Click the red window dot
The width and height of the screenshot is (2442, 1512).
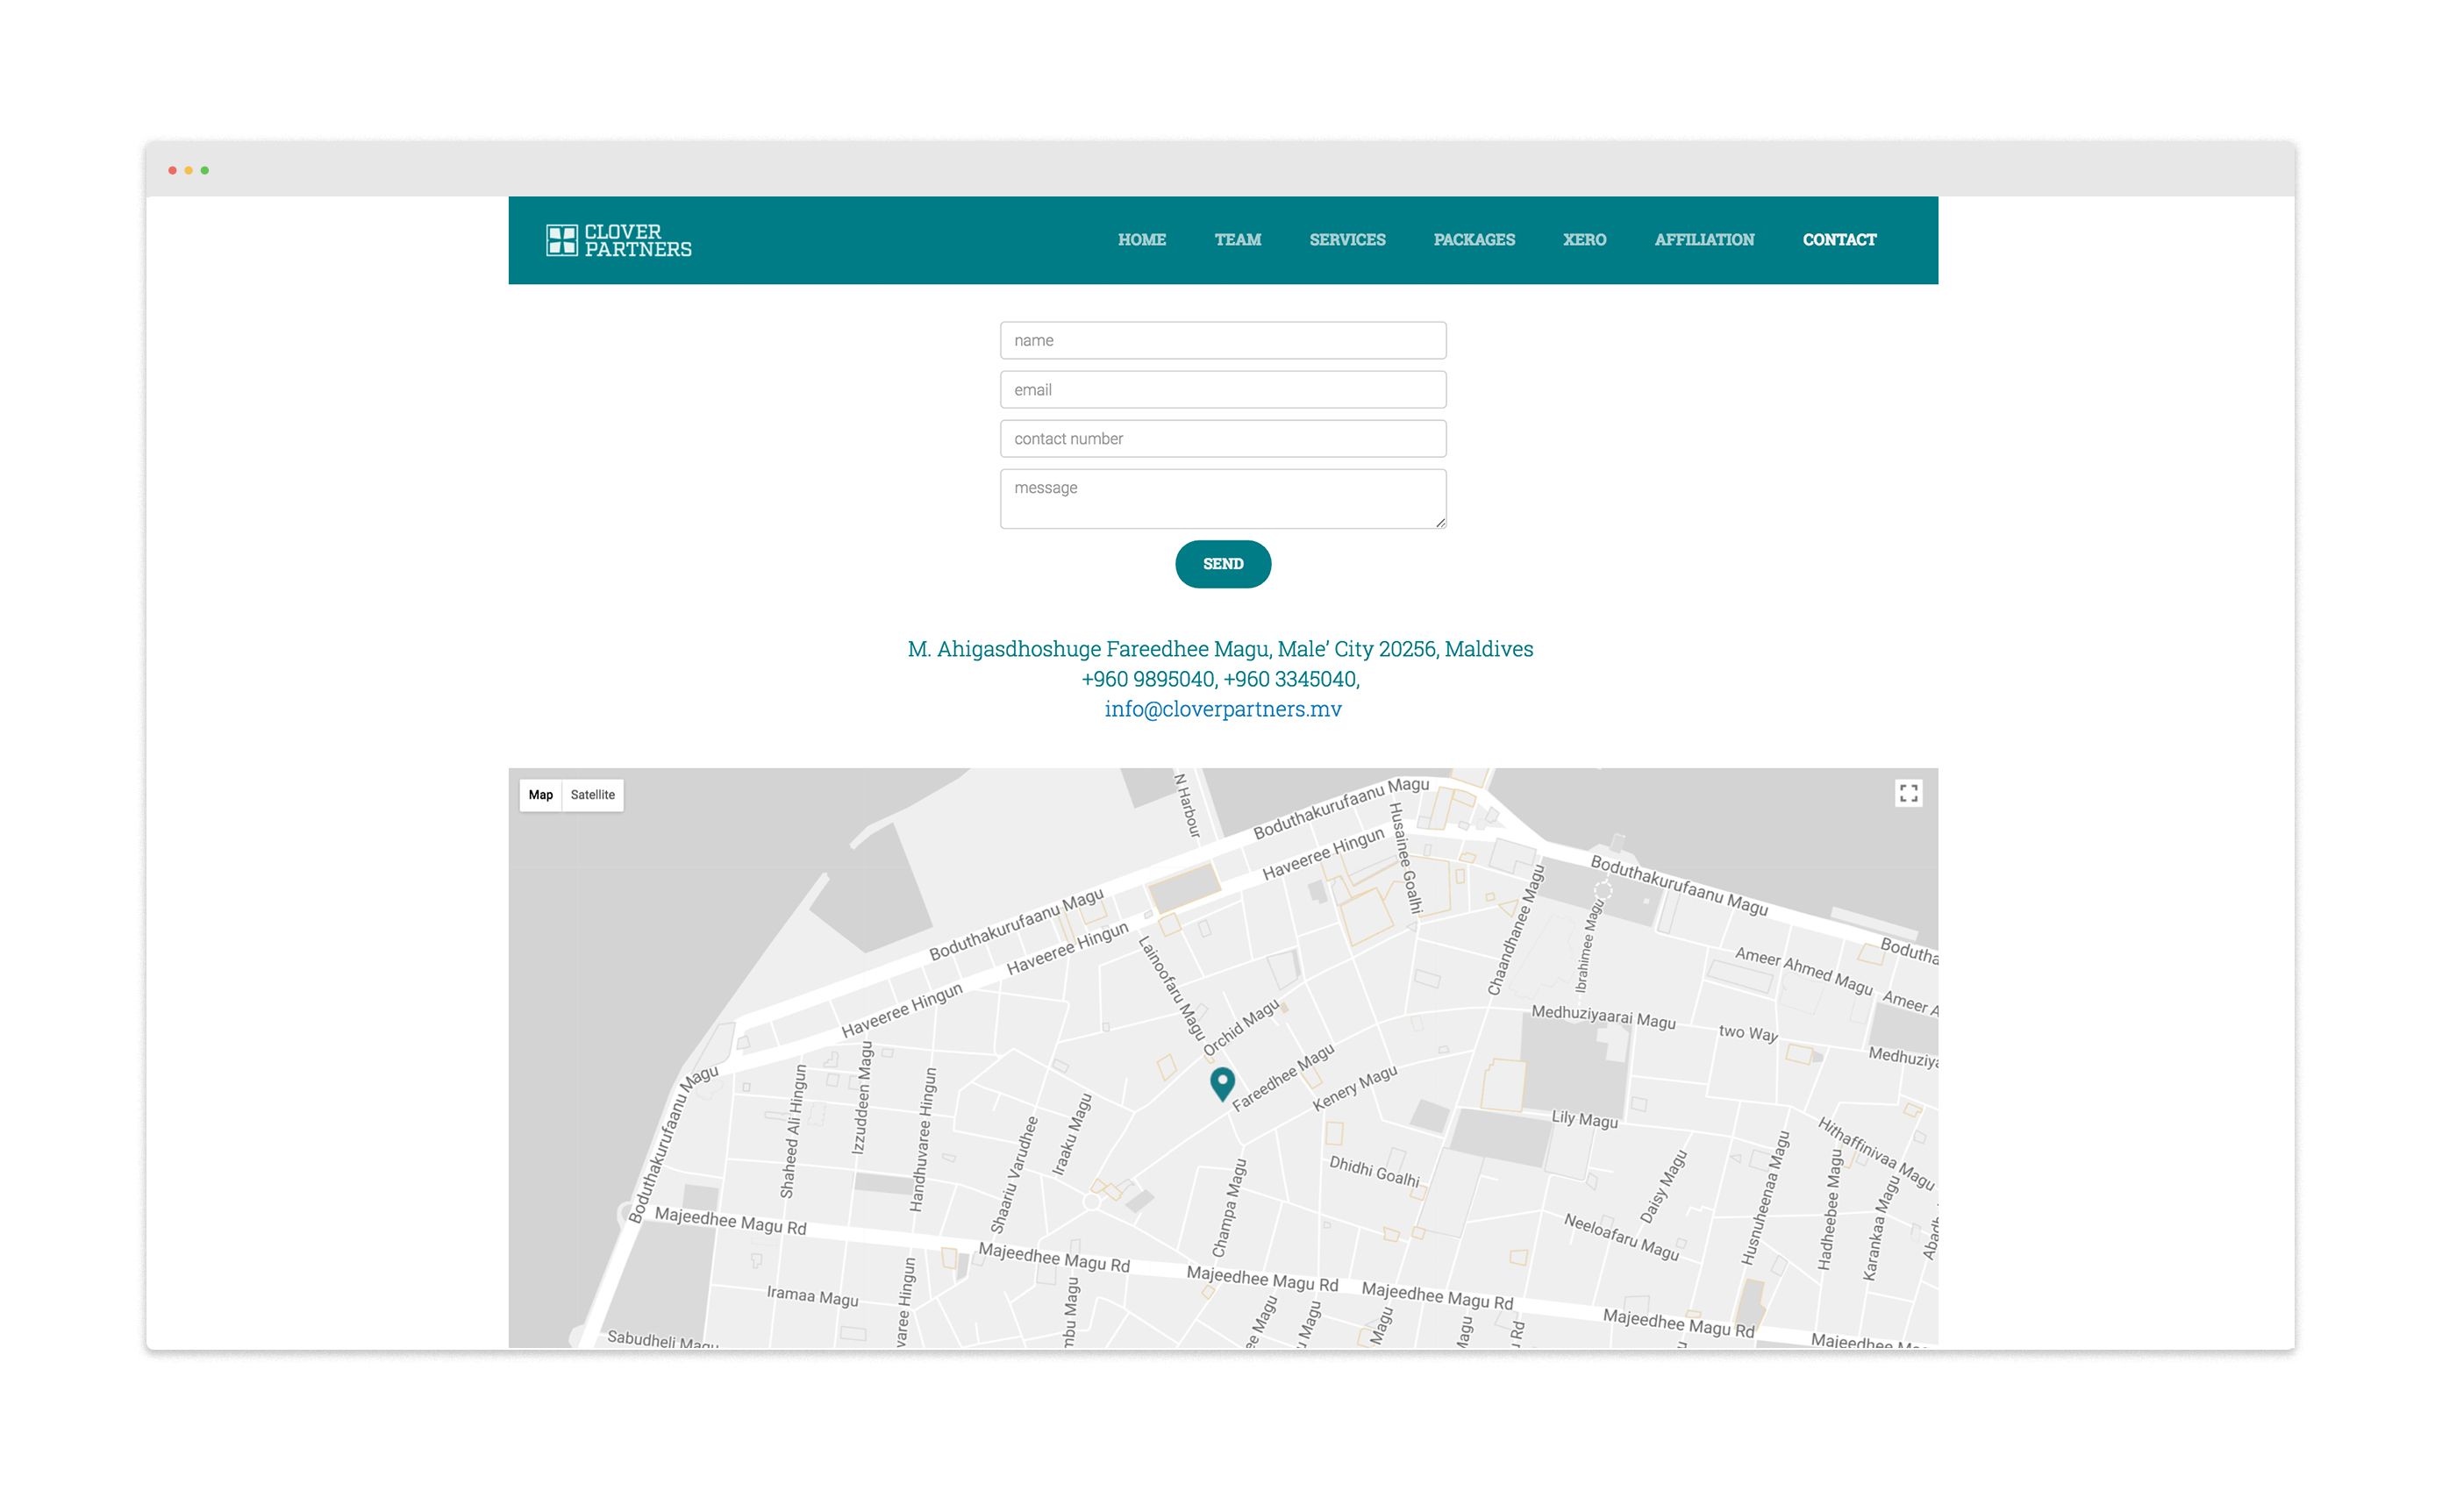point(173,171)
